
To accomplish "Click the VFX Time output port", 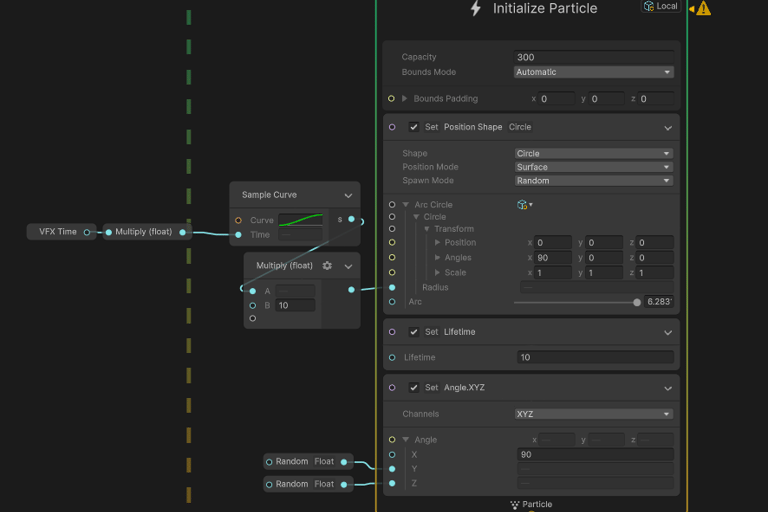I will click(x=87, y=232).
